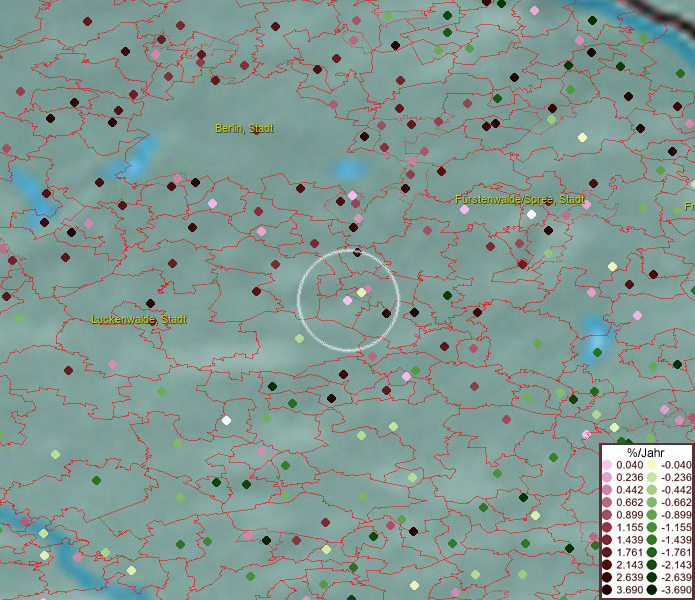Pick the -0.899 green legend swatch

pos(652,515)
